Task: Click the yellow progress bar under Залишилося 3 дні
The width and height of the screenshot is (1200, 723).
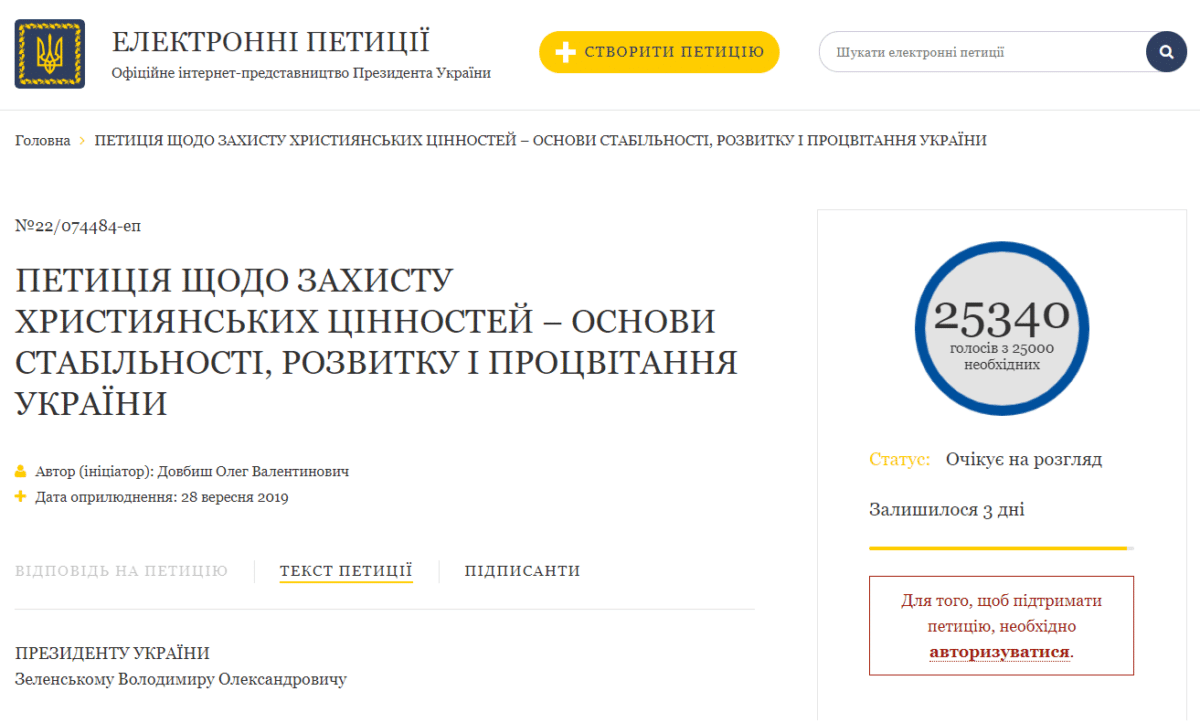Action: [x=1001, y=548]
